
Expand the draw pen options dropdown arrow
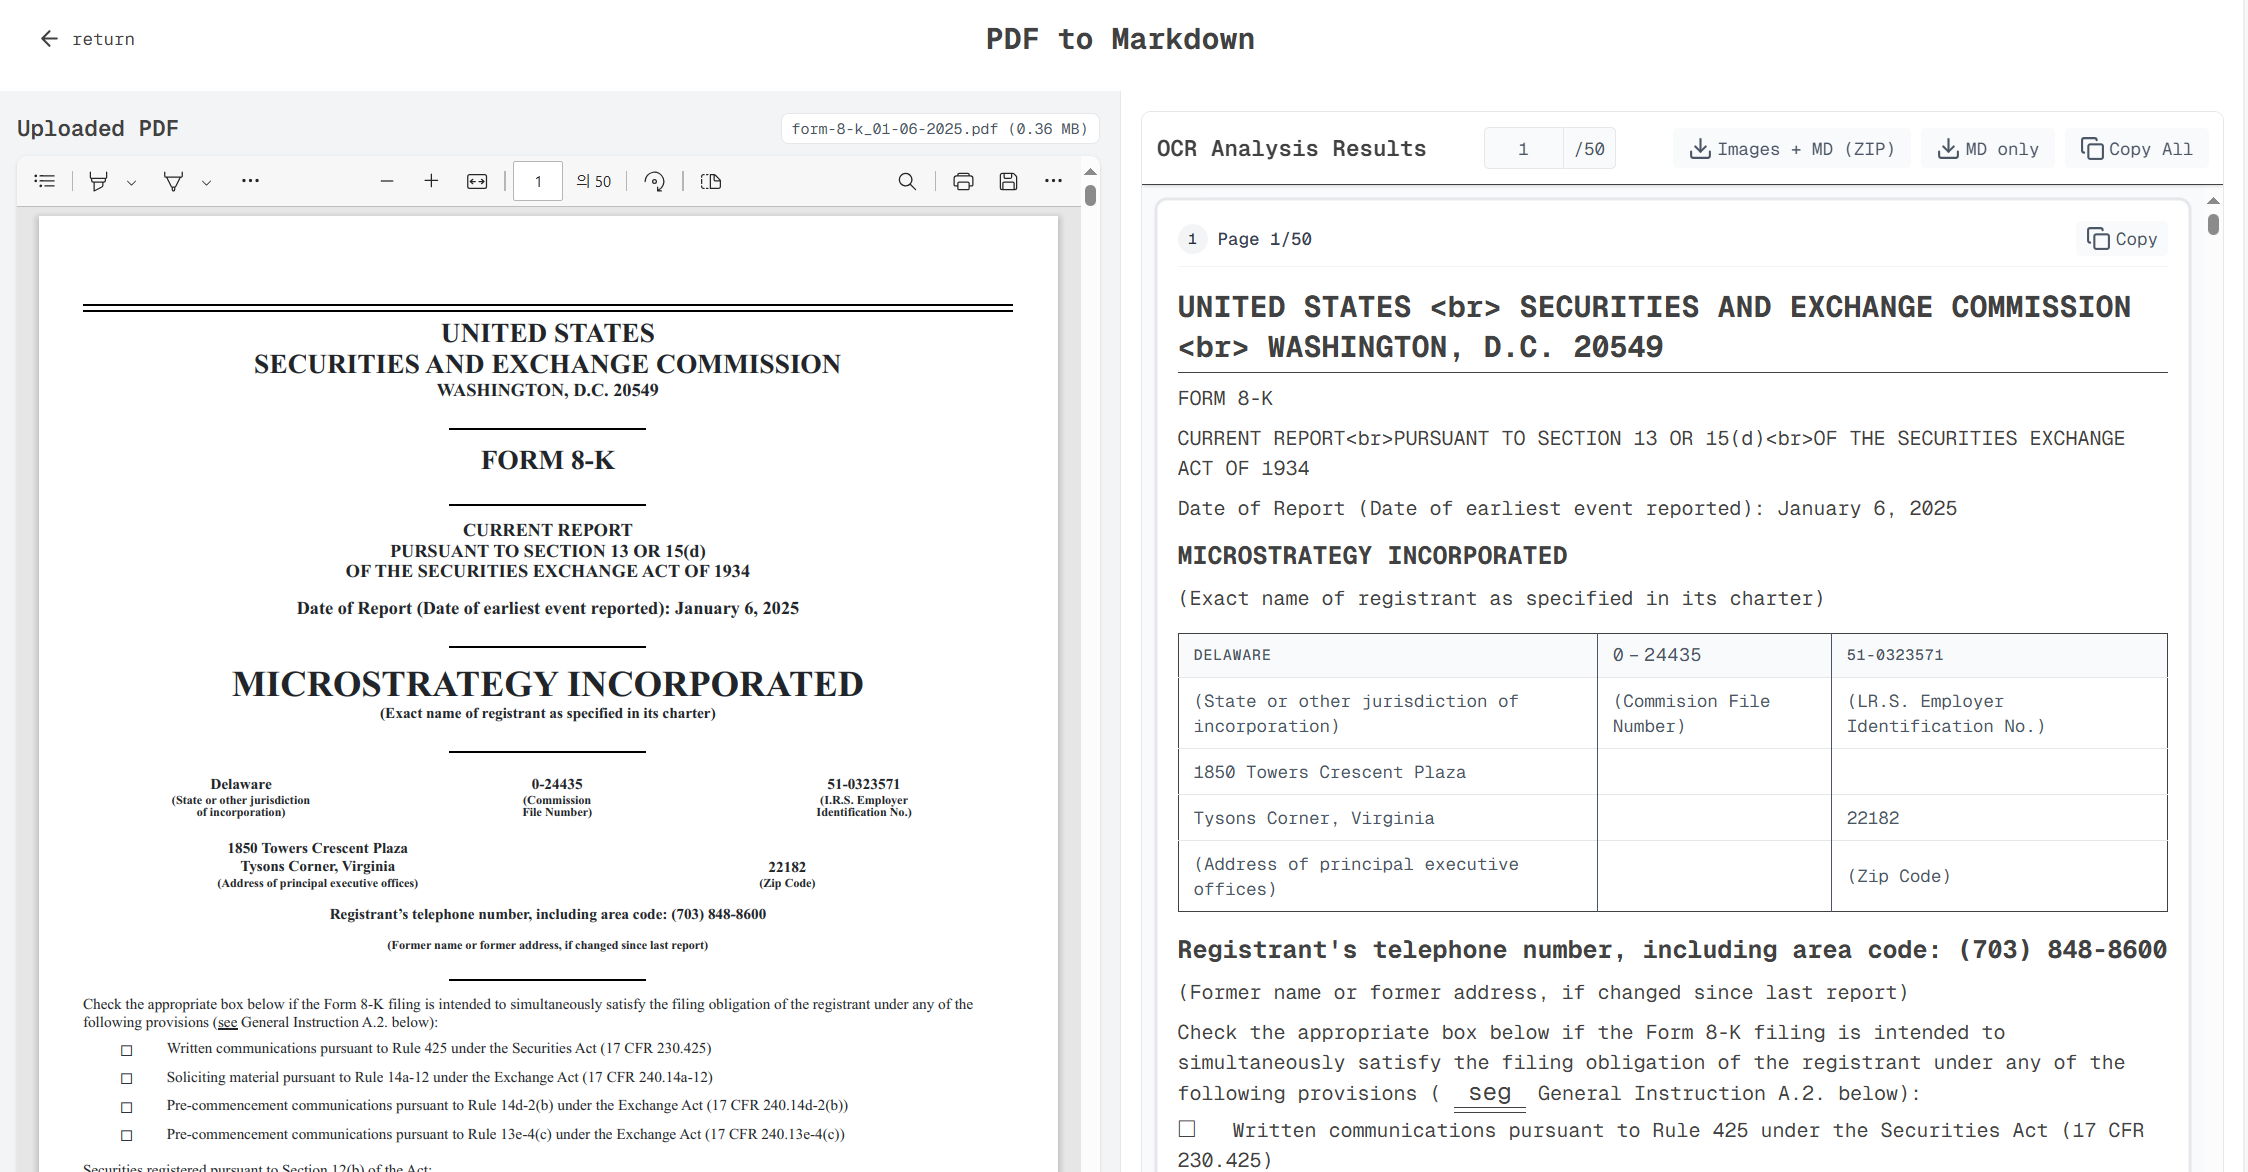pyautogui.click(x=206, y=183)
